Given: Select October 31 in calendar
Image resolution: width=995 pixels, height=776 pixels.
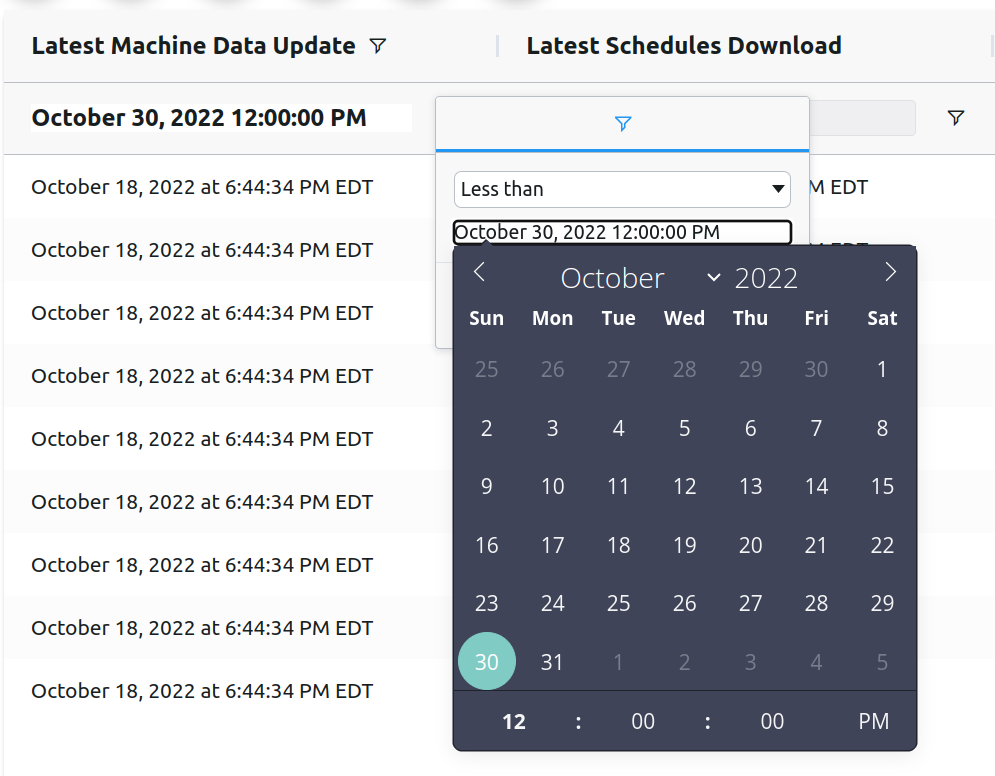Looking at the screenshot, I should [552, 662].
